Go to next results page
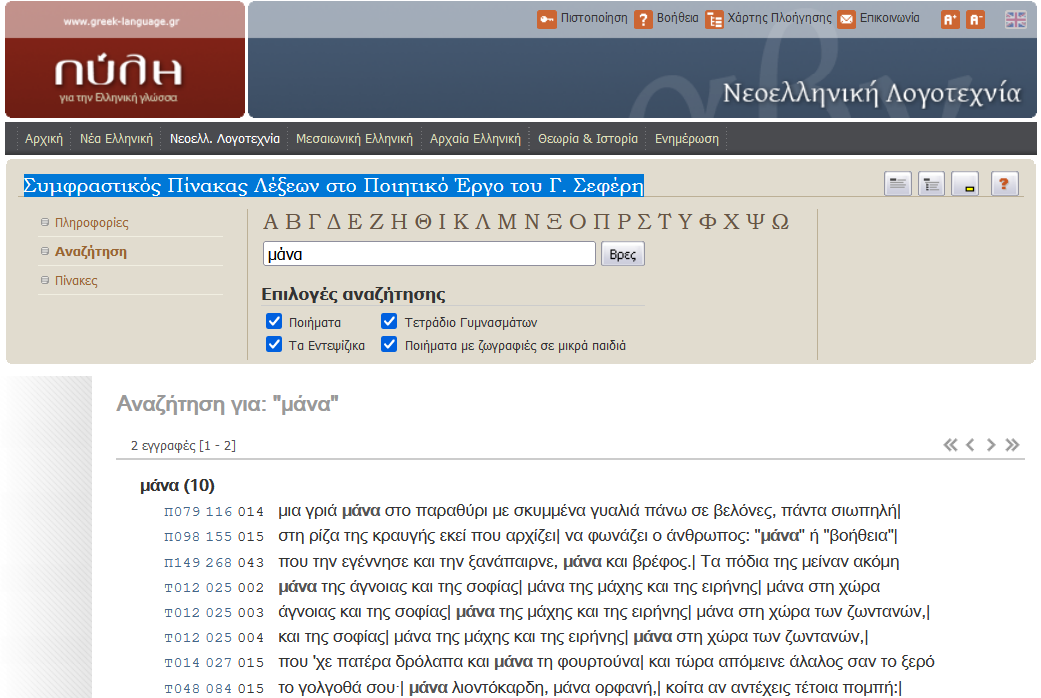The width and height of the screenshot is (1041, 698). [991, 445]
